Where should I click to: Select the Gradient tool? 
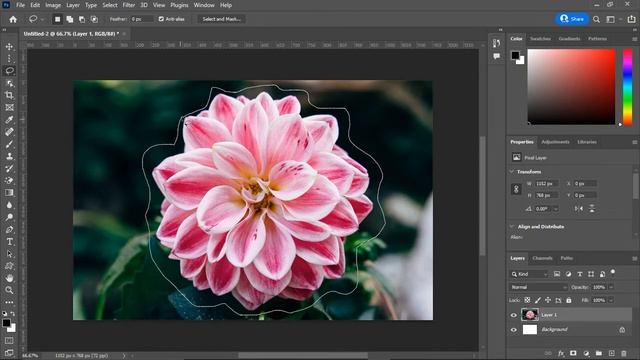[9, 193]
